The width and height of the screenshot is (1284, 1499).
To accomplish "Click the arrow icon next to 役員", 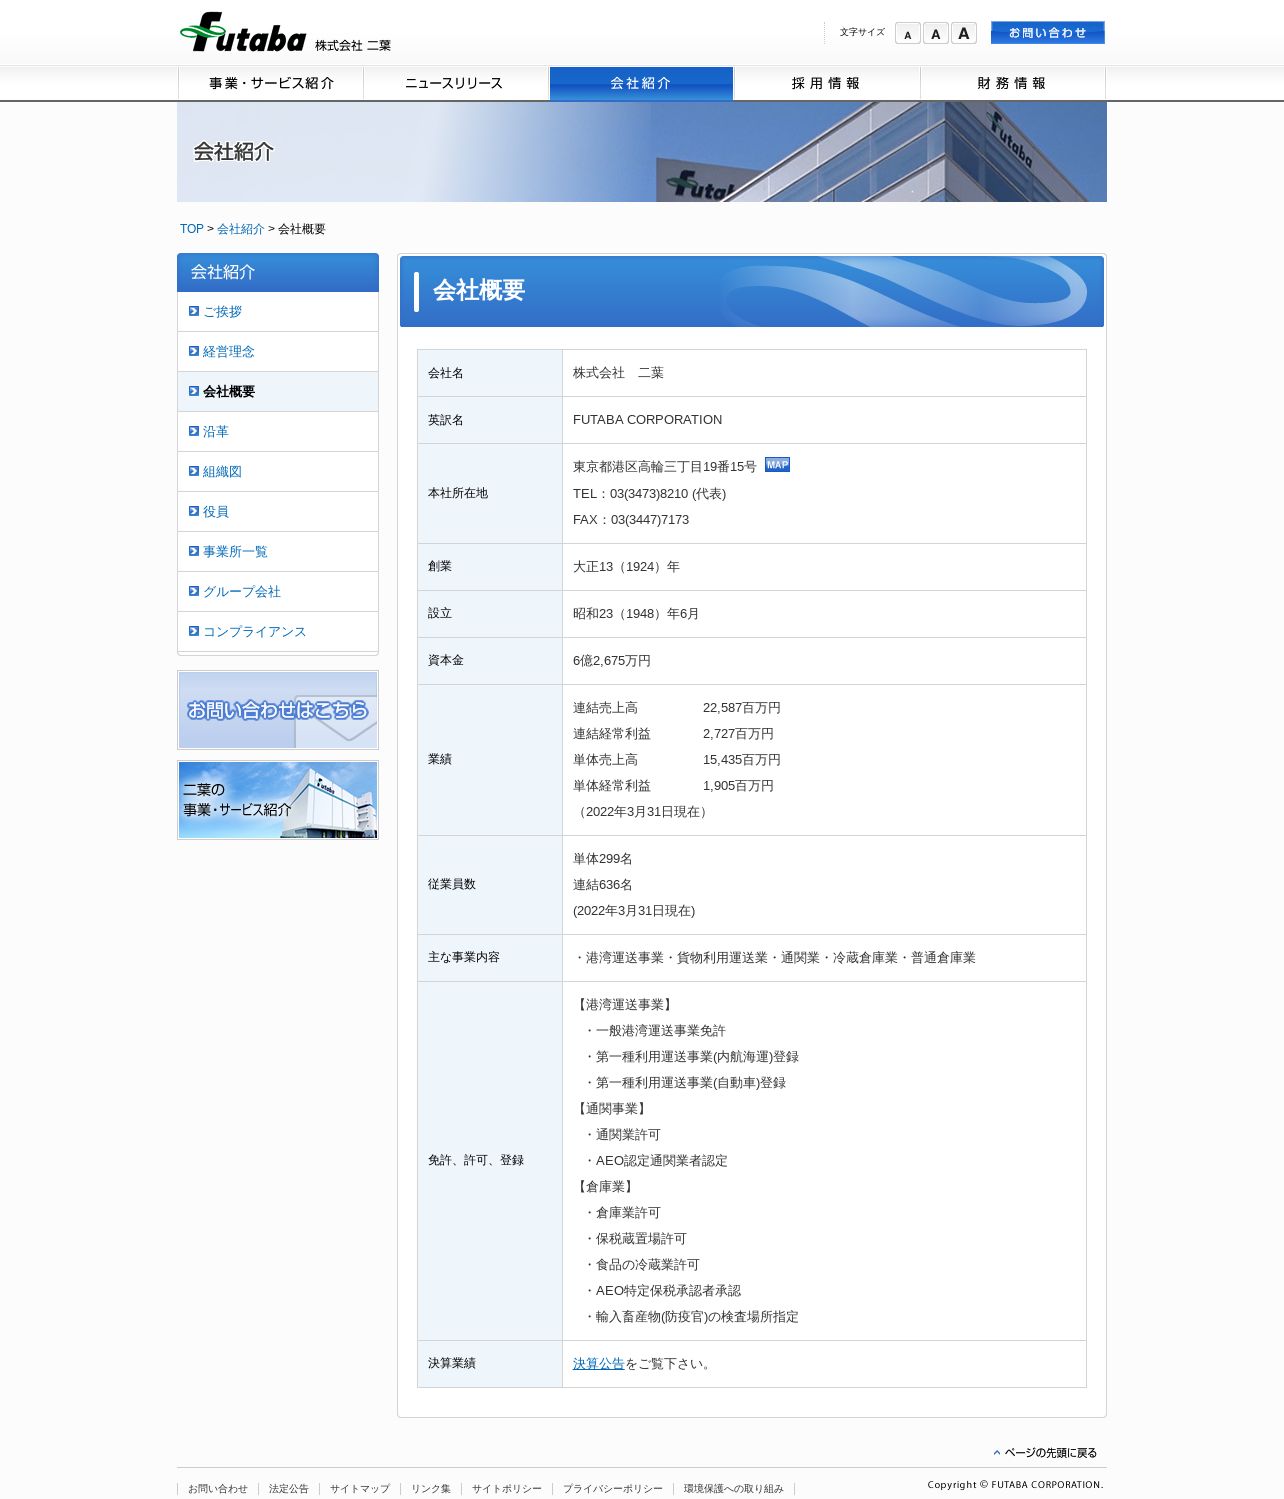I will (x=194, y=511).
